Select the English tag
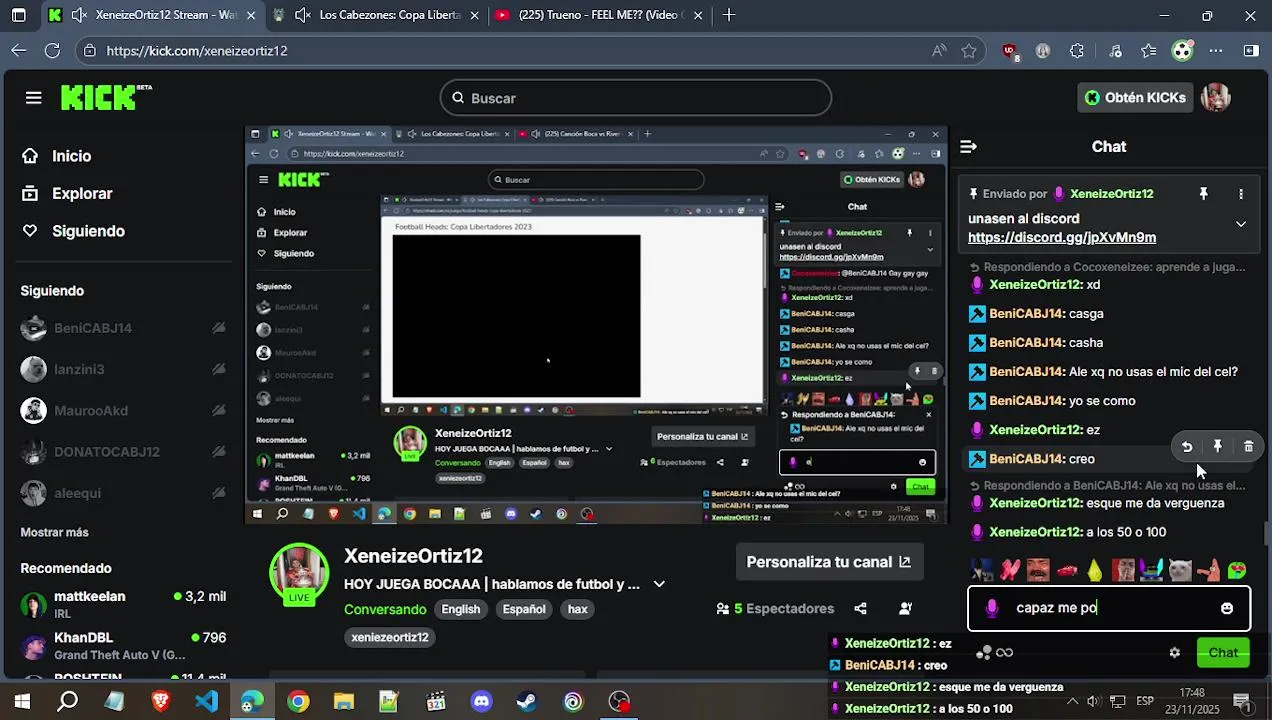 click(461, 609)
